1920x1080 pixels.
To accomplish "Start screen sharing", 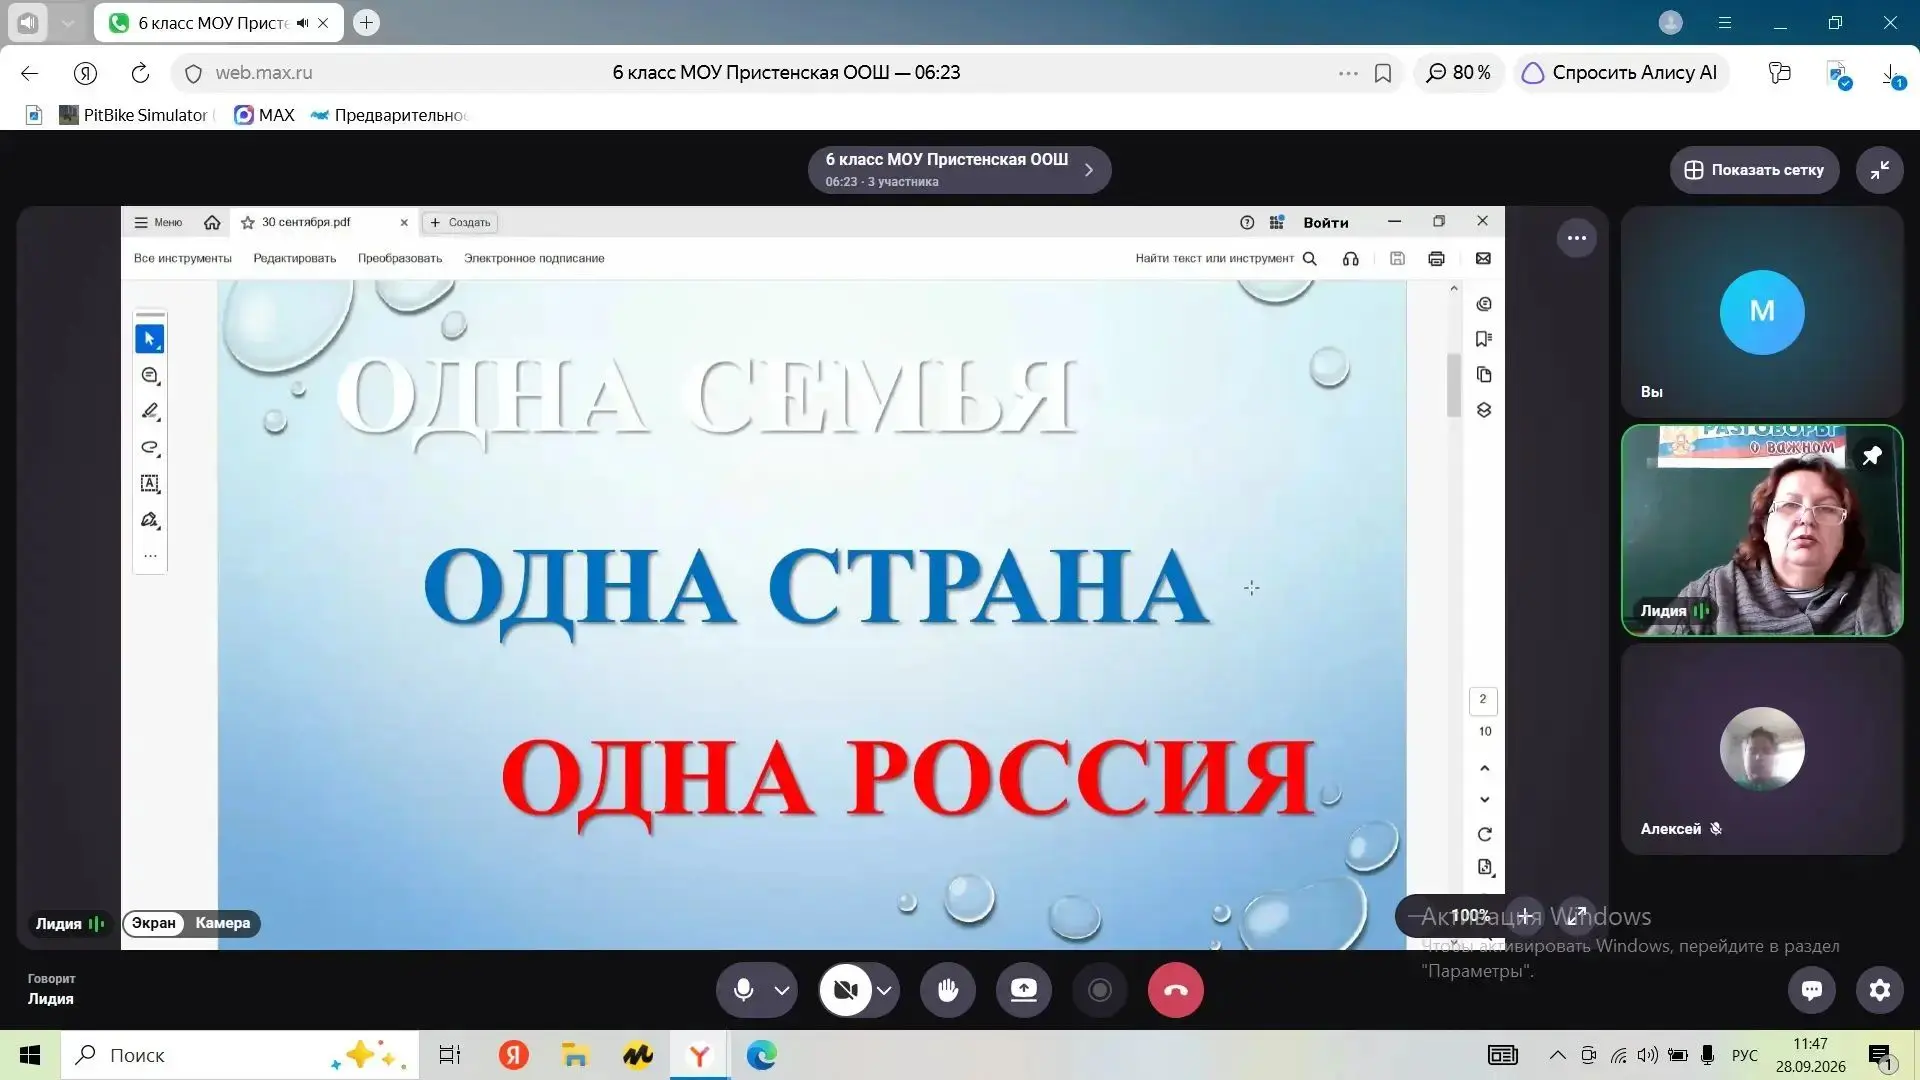I will (x=1024, y=990).
